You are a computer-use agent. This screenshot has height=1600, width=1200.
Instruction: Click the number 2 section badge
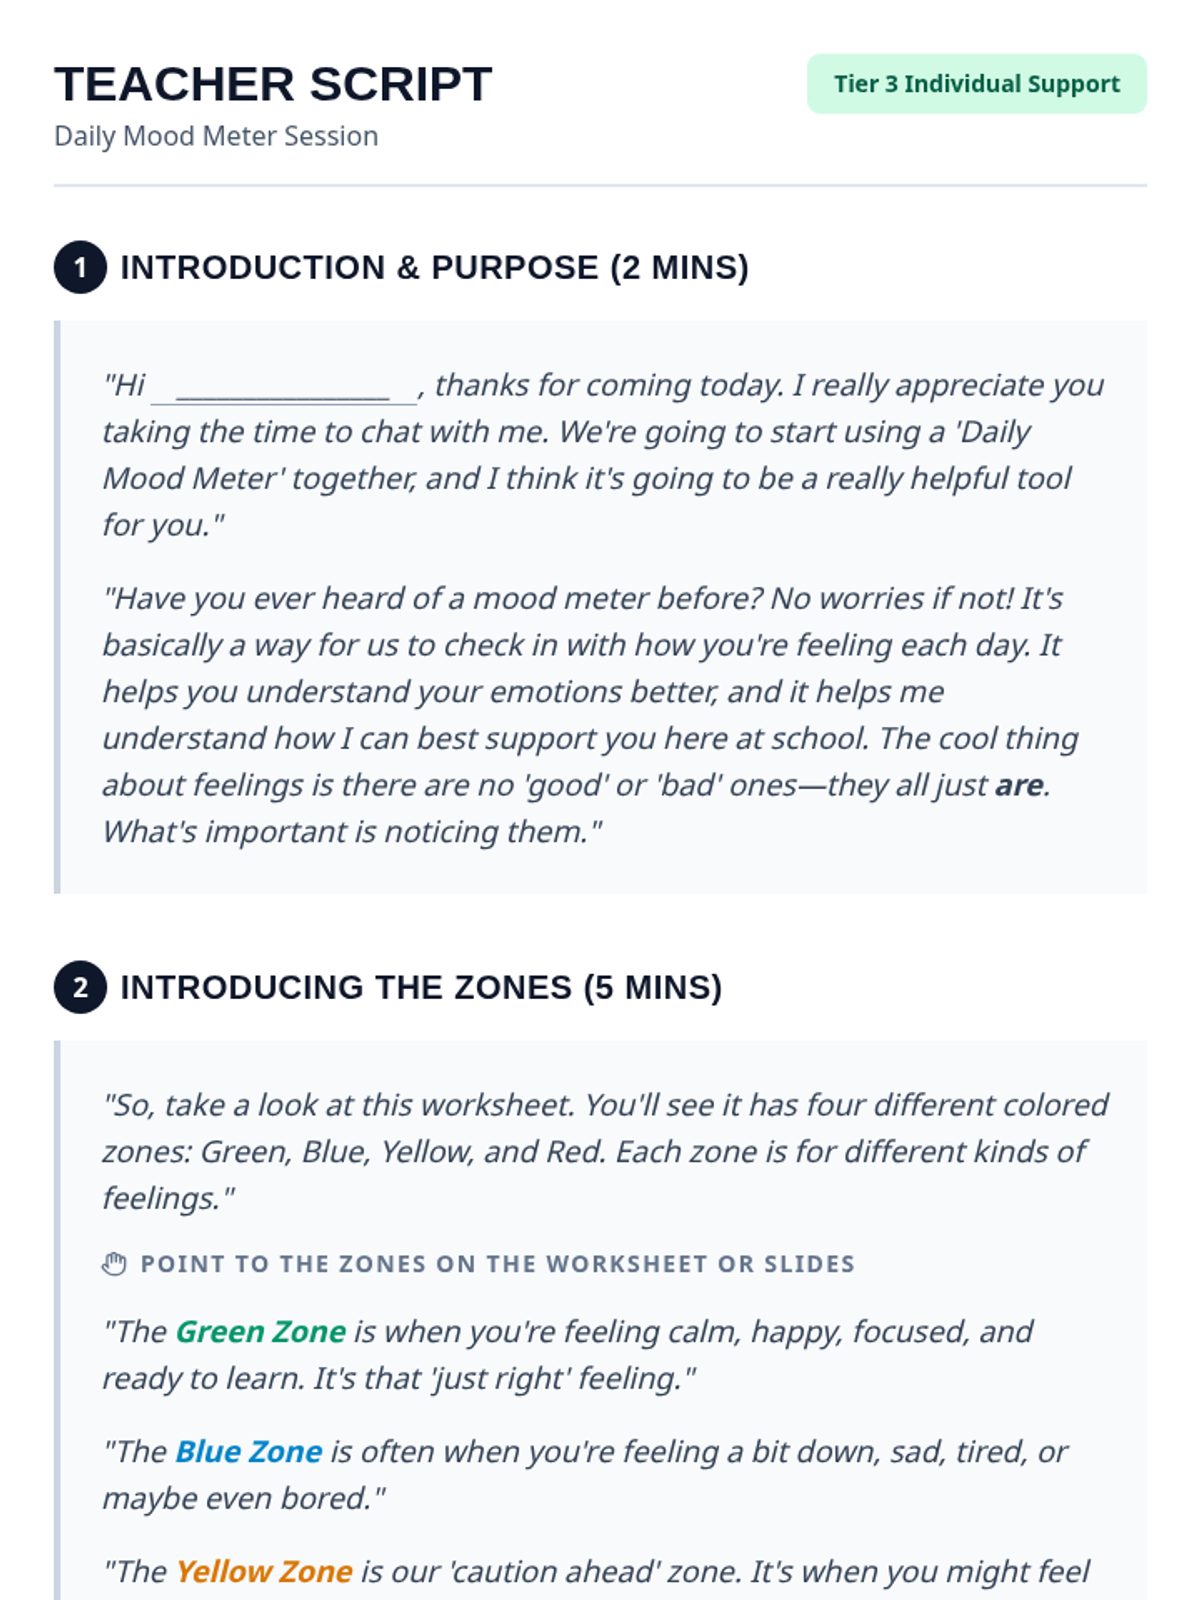tap(80, 988)
